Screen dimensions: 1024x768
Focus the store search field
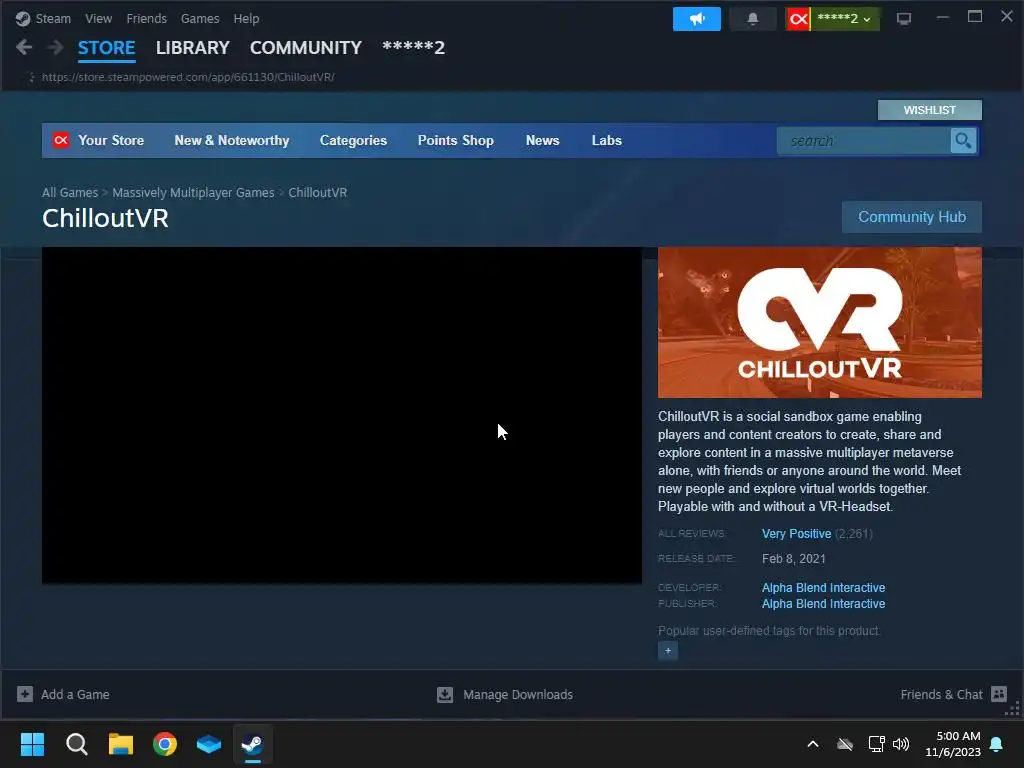[x=863, y=140]
